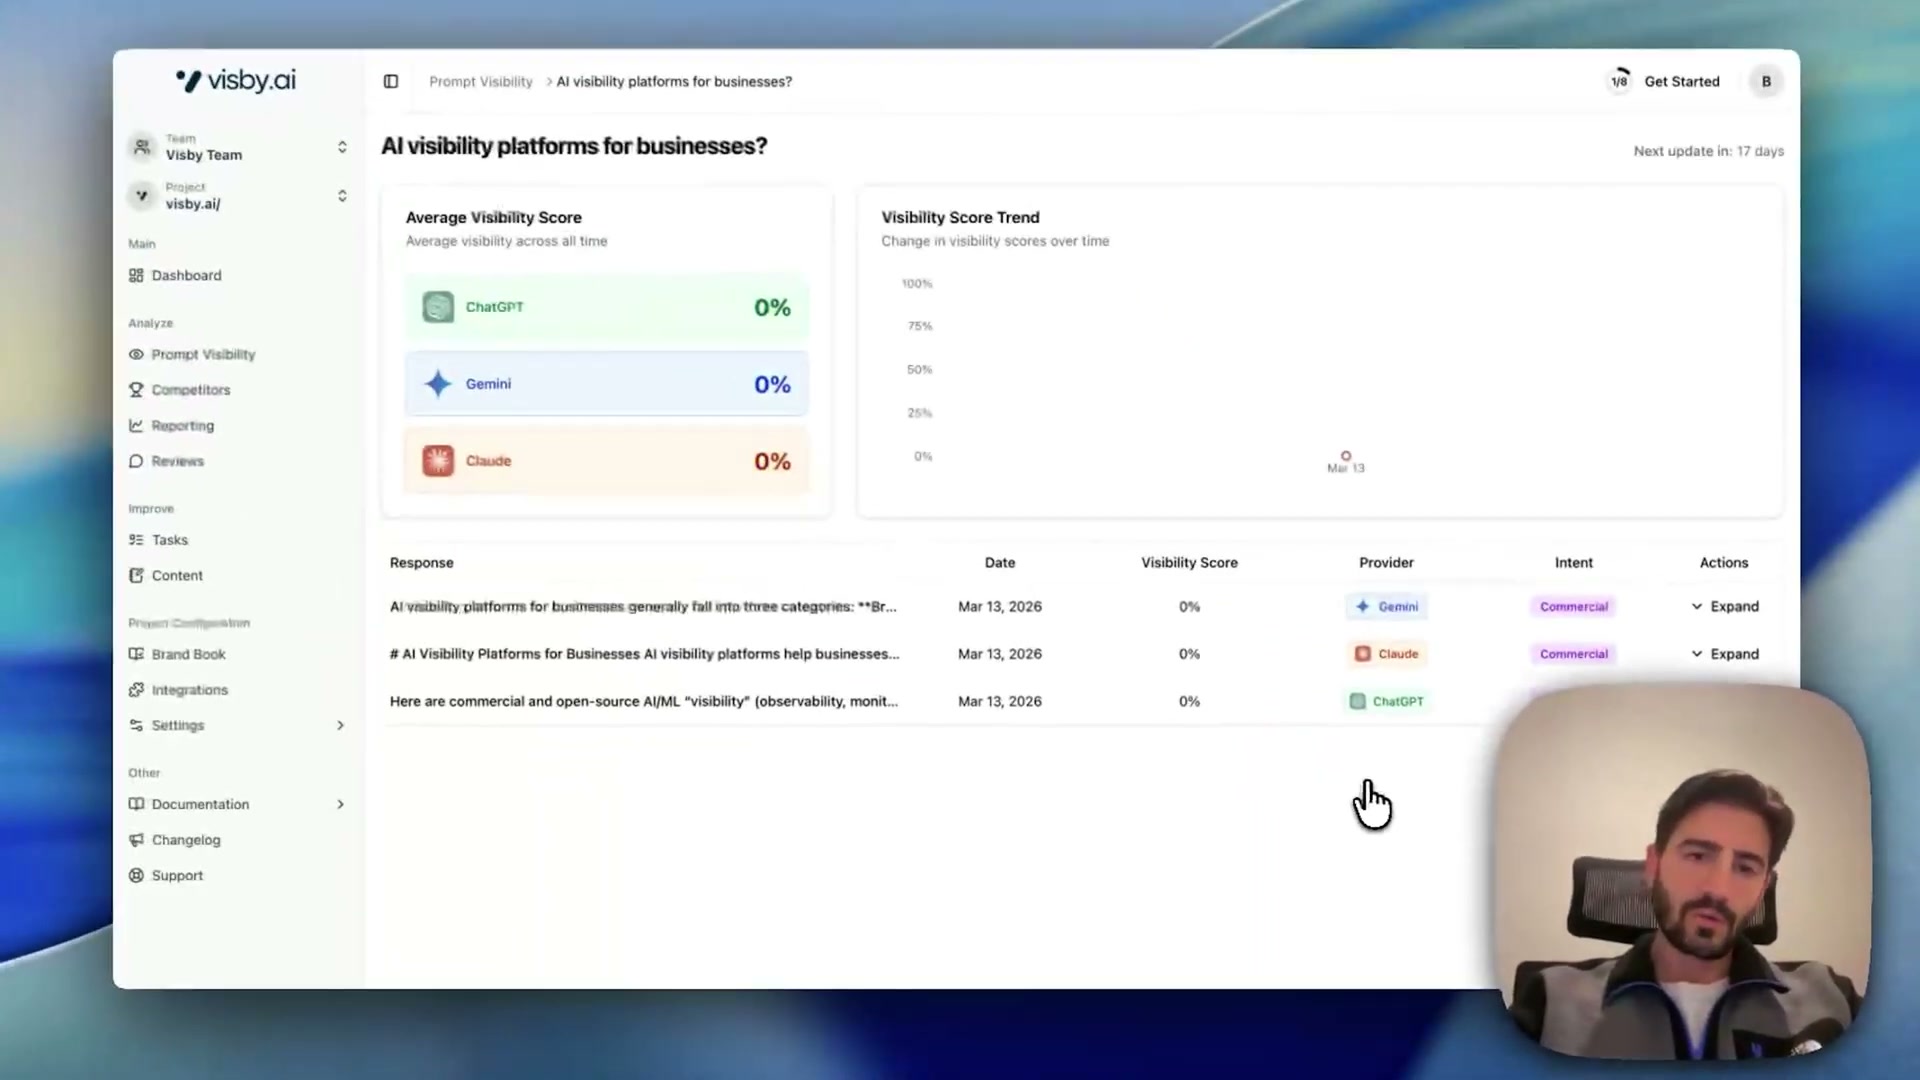
Task: Click the Settings sliders icon
Action: point(136,725)
